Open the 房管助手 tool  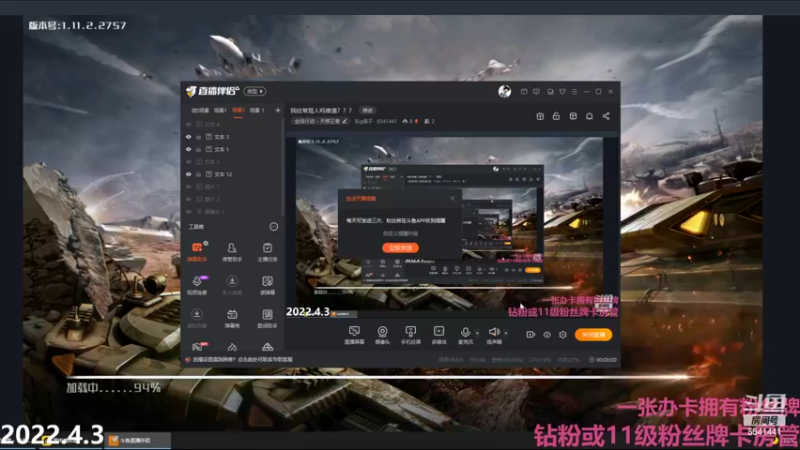point(232,252)
